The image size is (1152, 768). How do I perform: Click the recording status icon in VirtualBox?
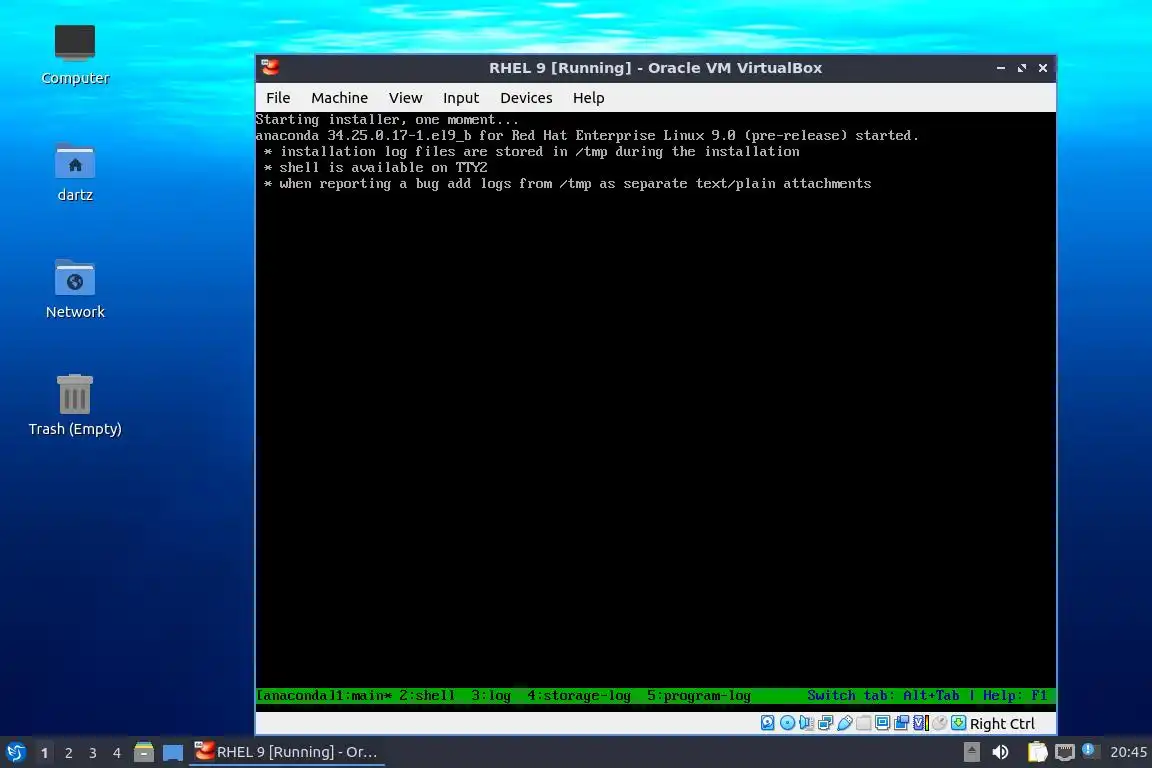click(x=901, y=723)
